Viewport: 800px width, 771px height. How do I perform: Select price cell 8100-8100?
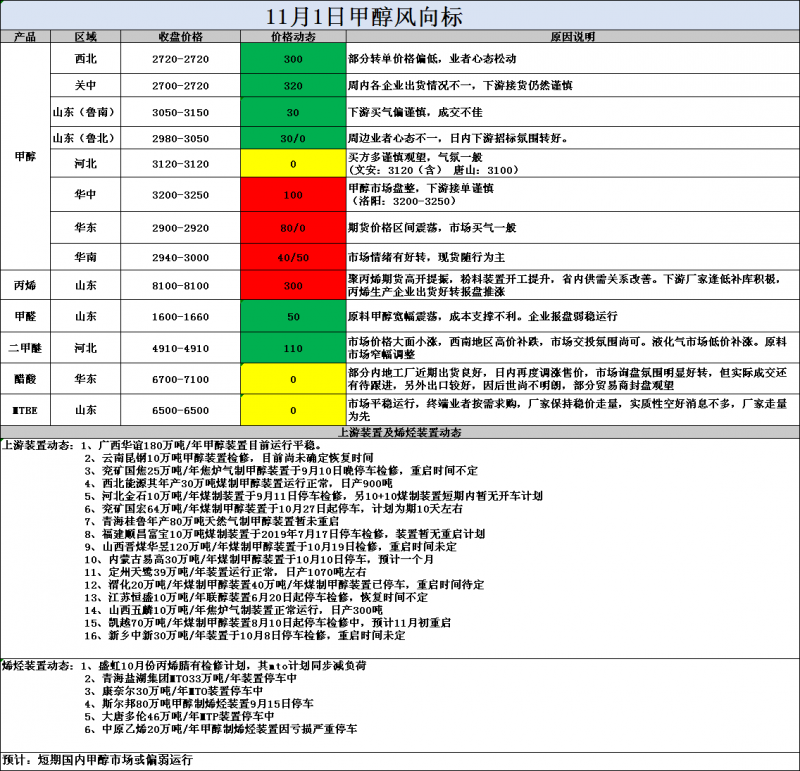coord(181,285)
